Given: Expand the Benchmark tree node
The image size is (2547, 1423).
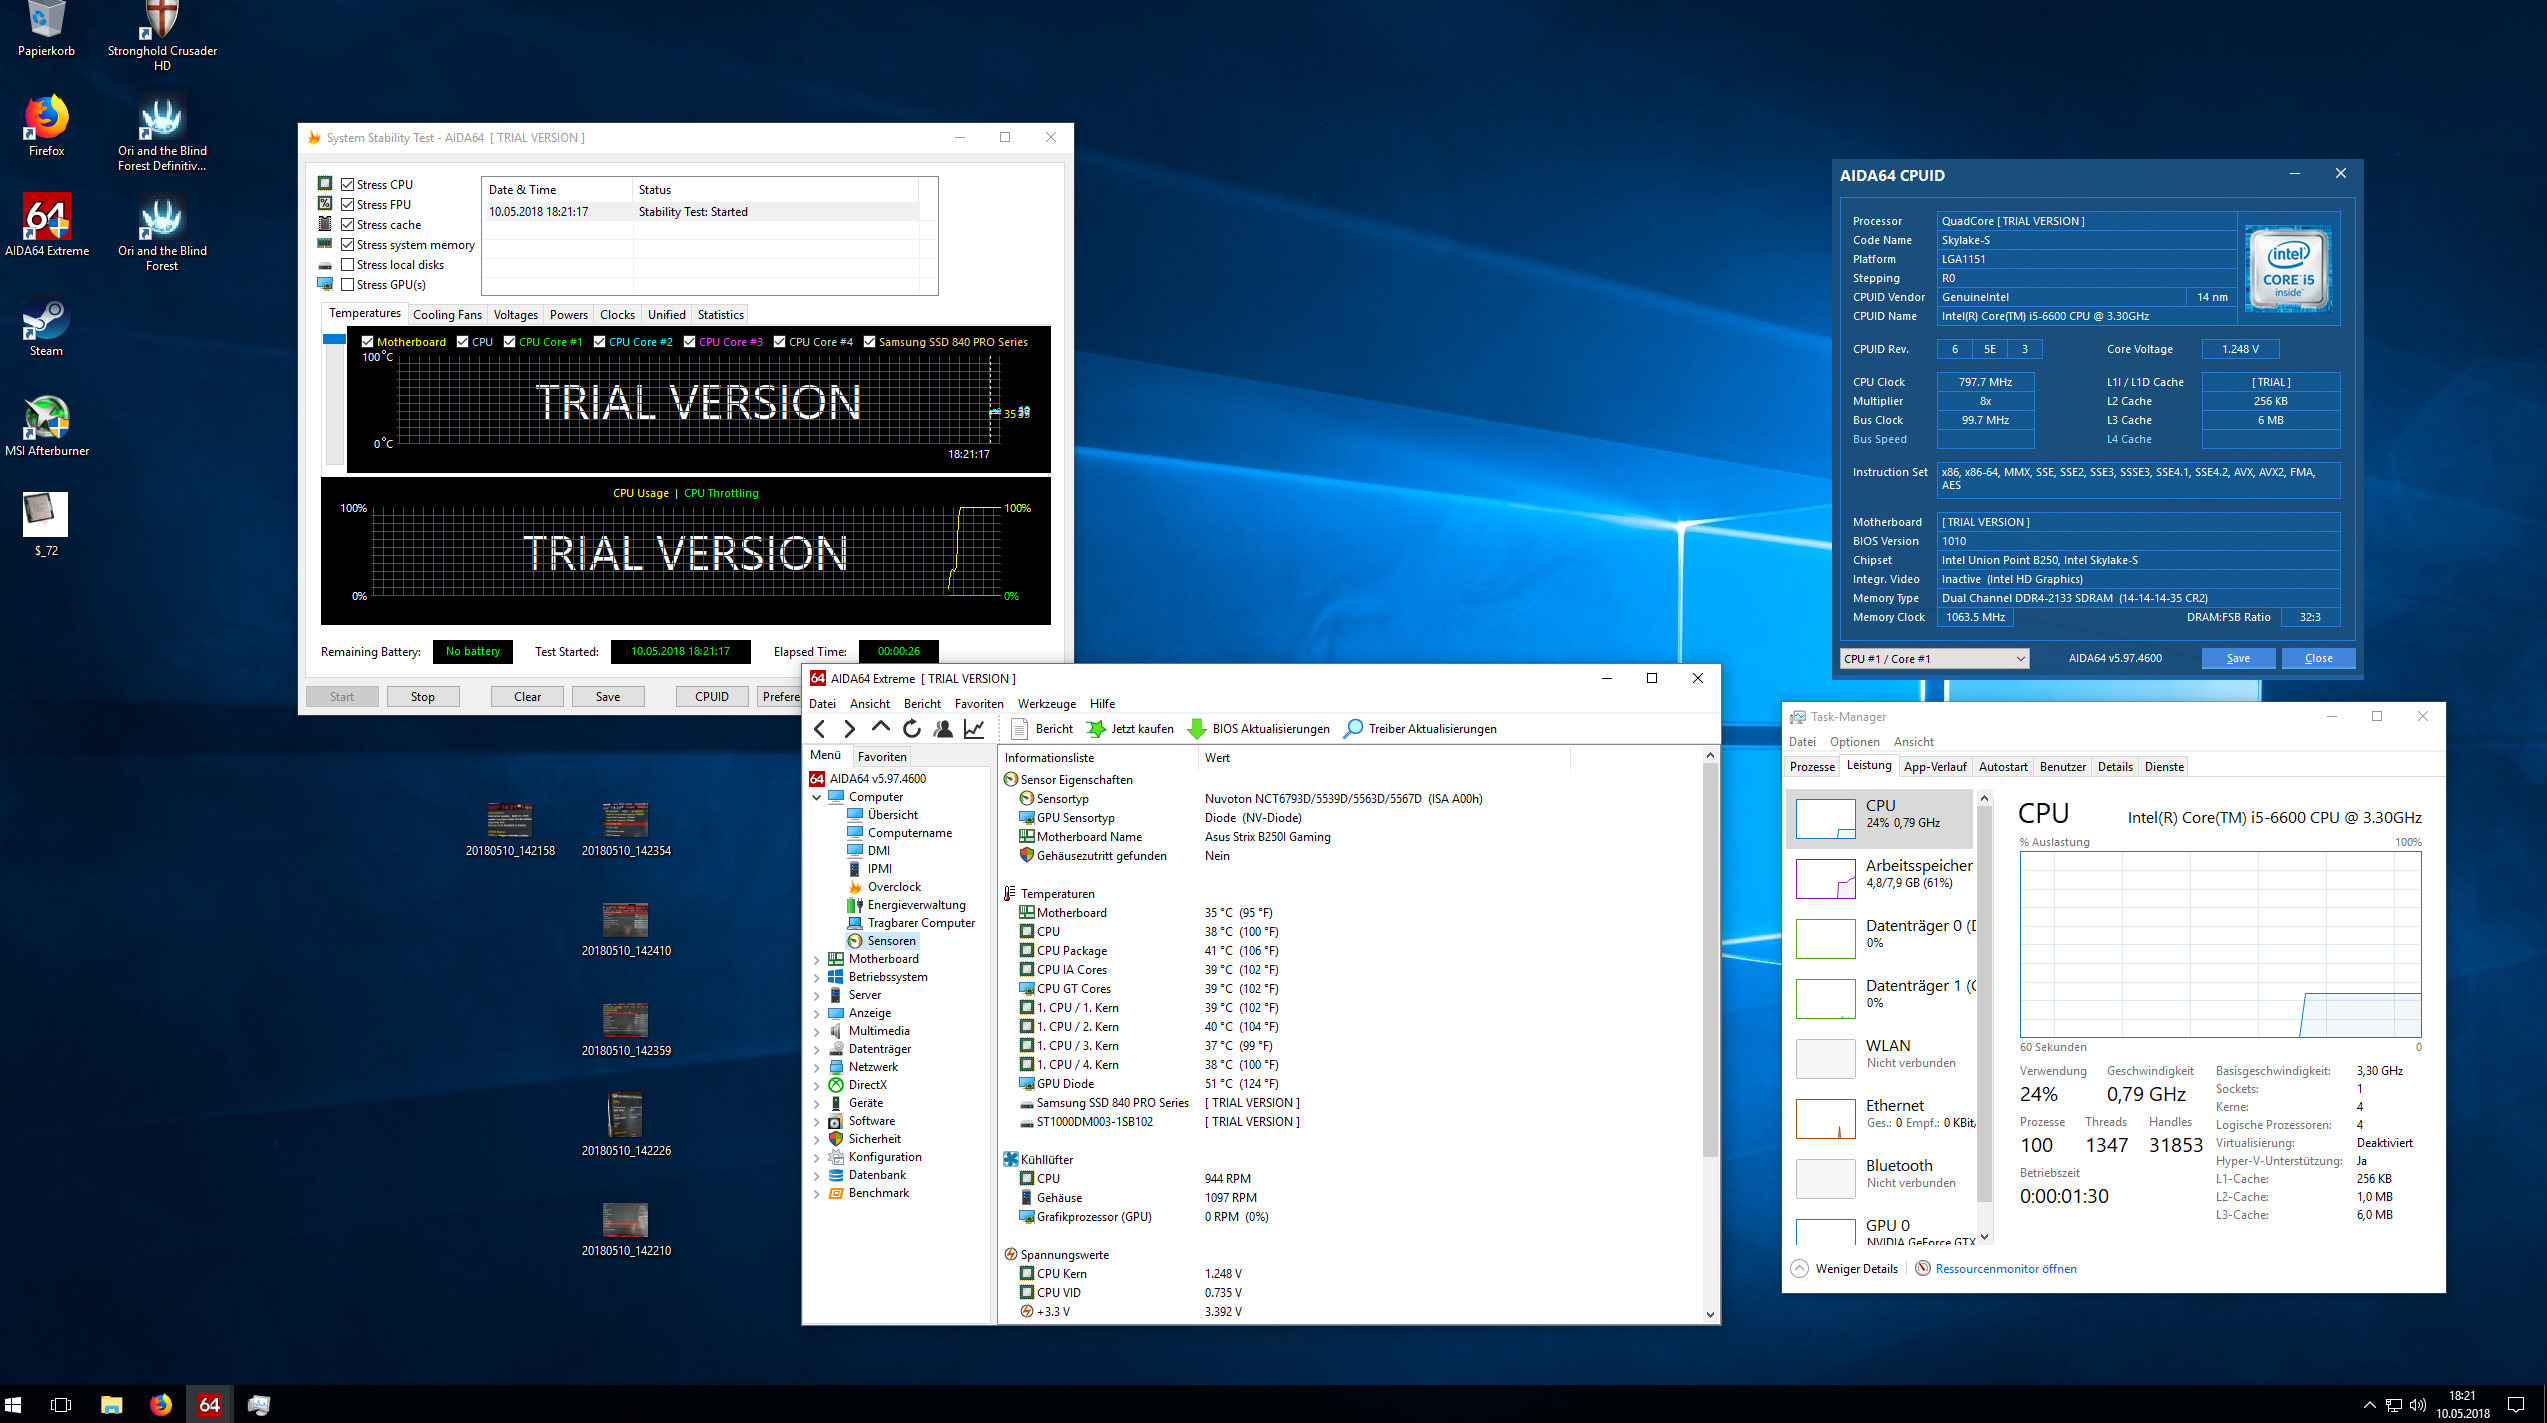Looking at the screenshot, I should (817, 1193).
